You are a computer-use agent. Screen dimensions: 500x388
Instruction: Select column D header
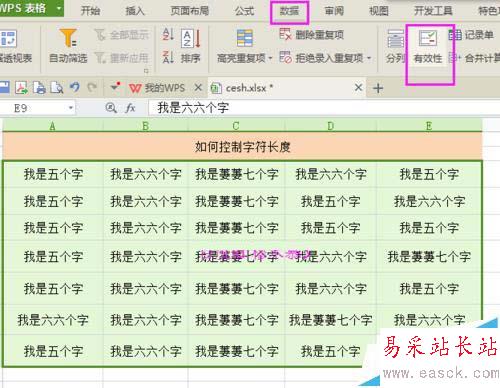330,126
